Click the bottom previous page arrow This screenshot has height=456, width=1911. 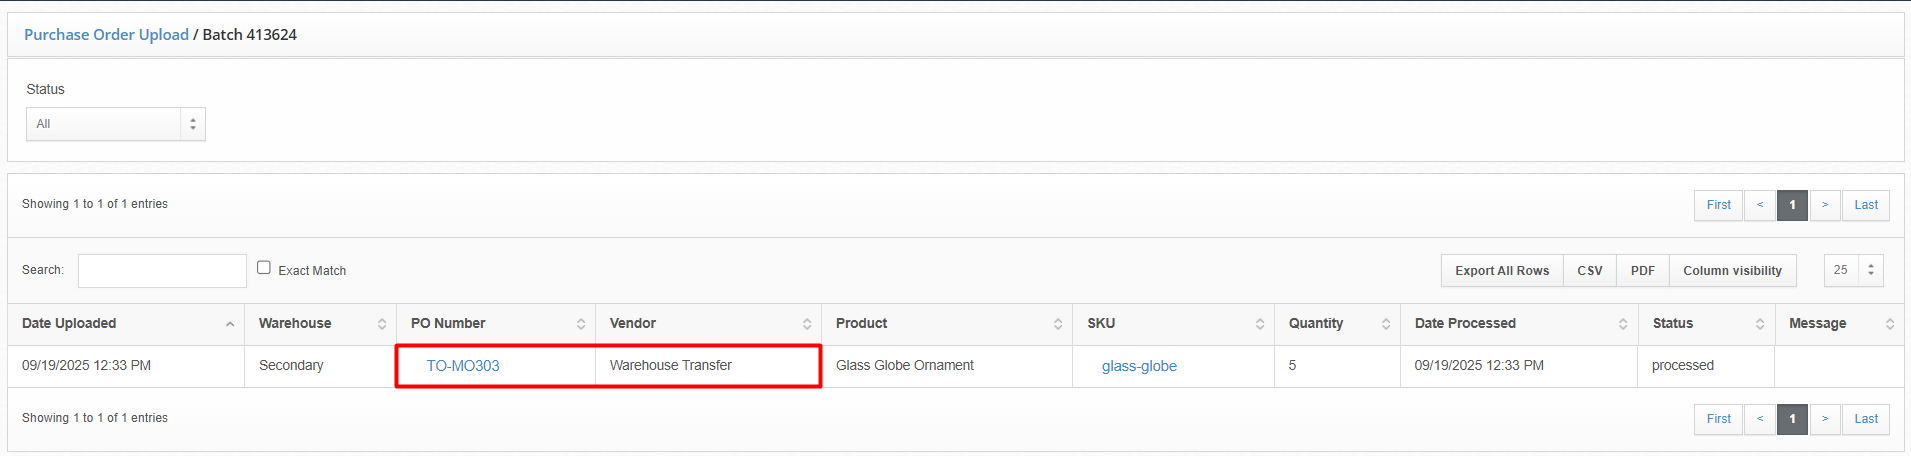click(1760, 419)
